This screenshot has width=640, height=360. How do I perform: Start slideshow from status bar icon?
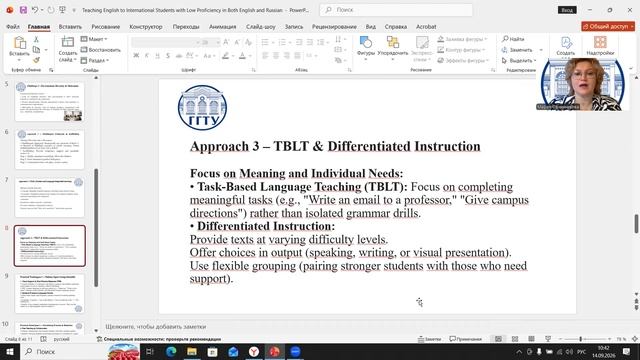coord(548,339)
